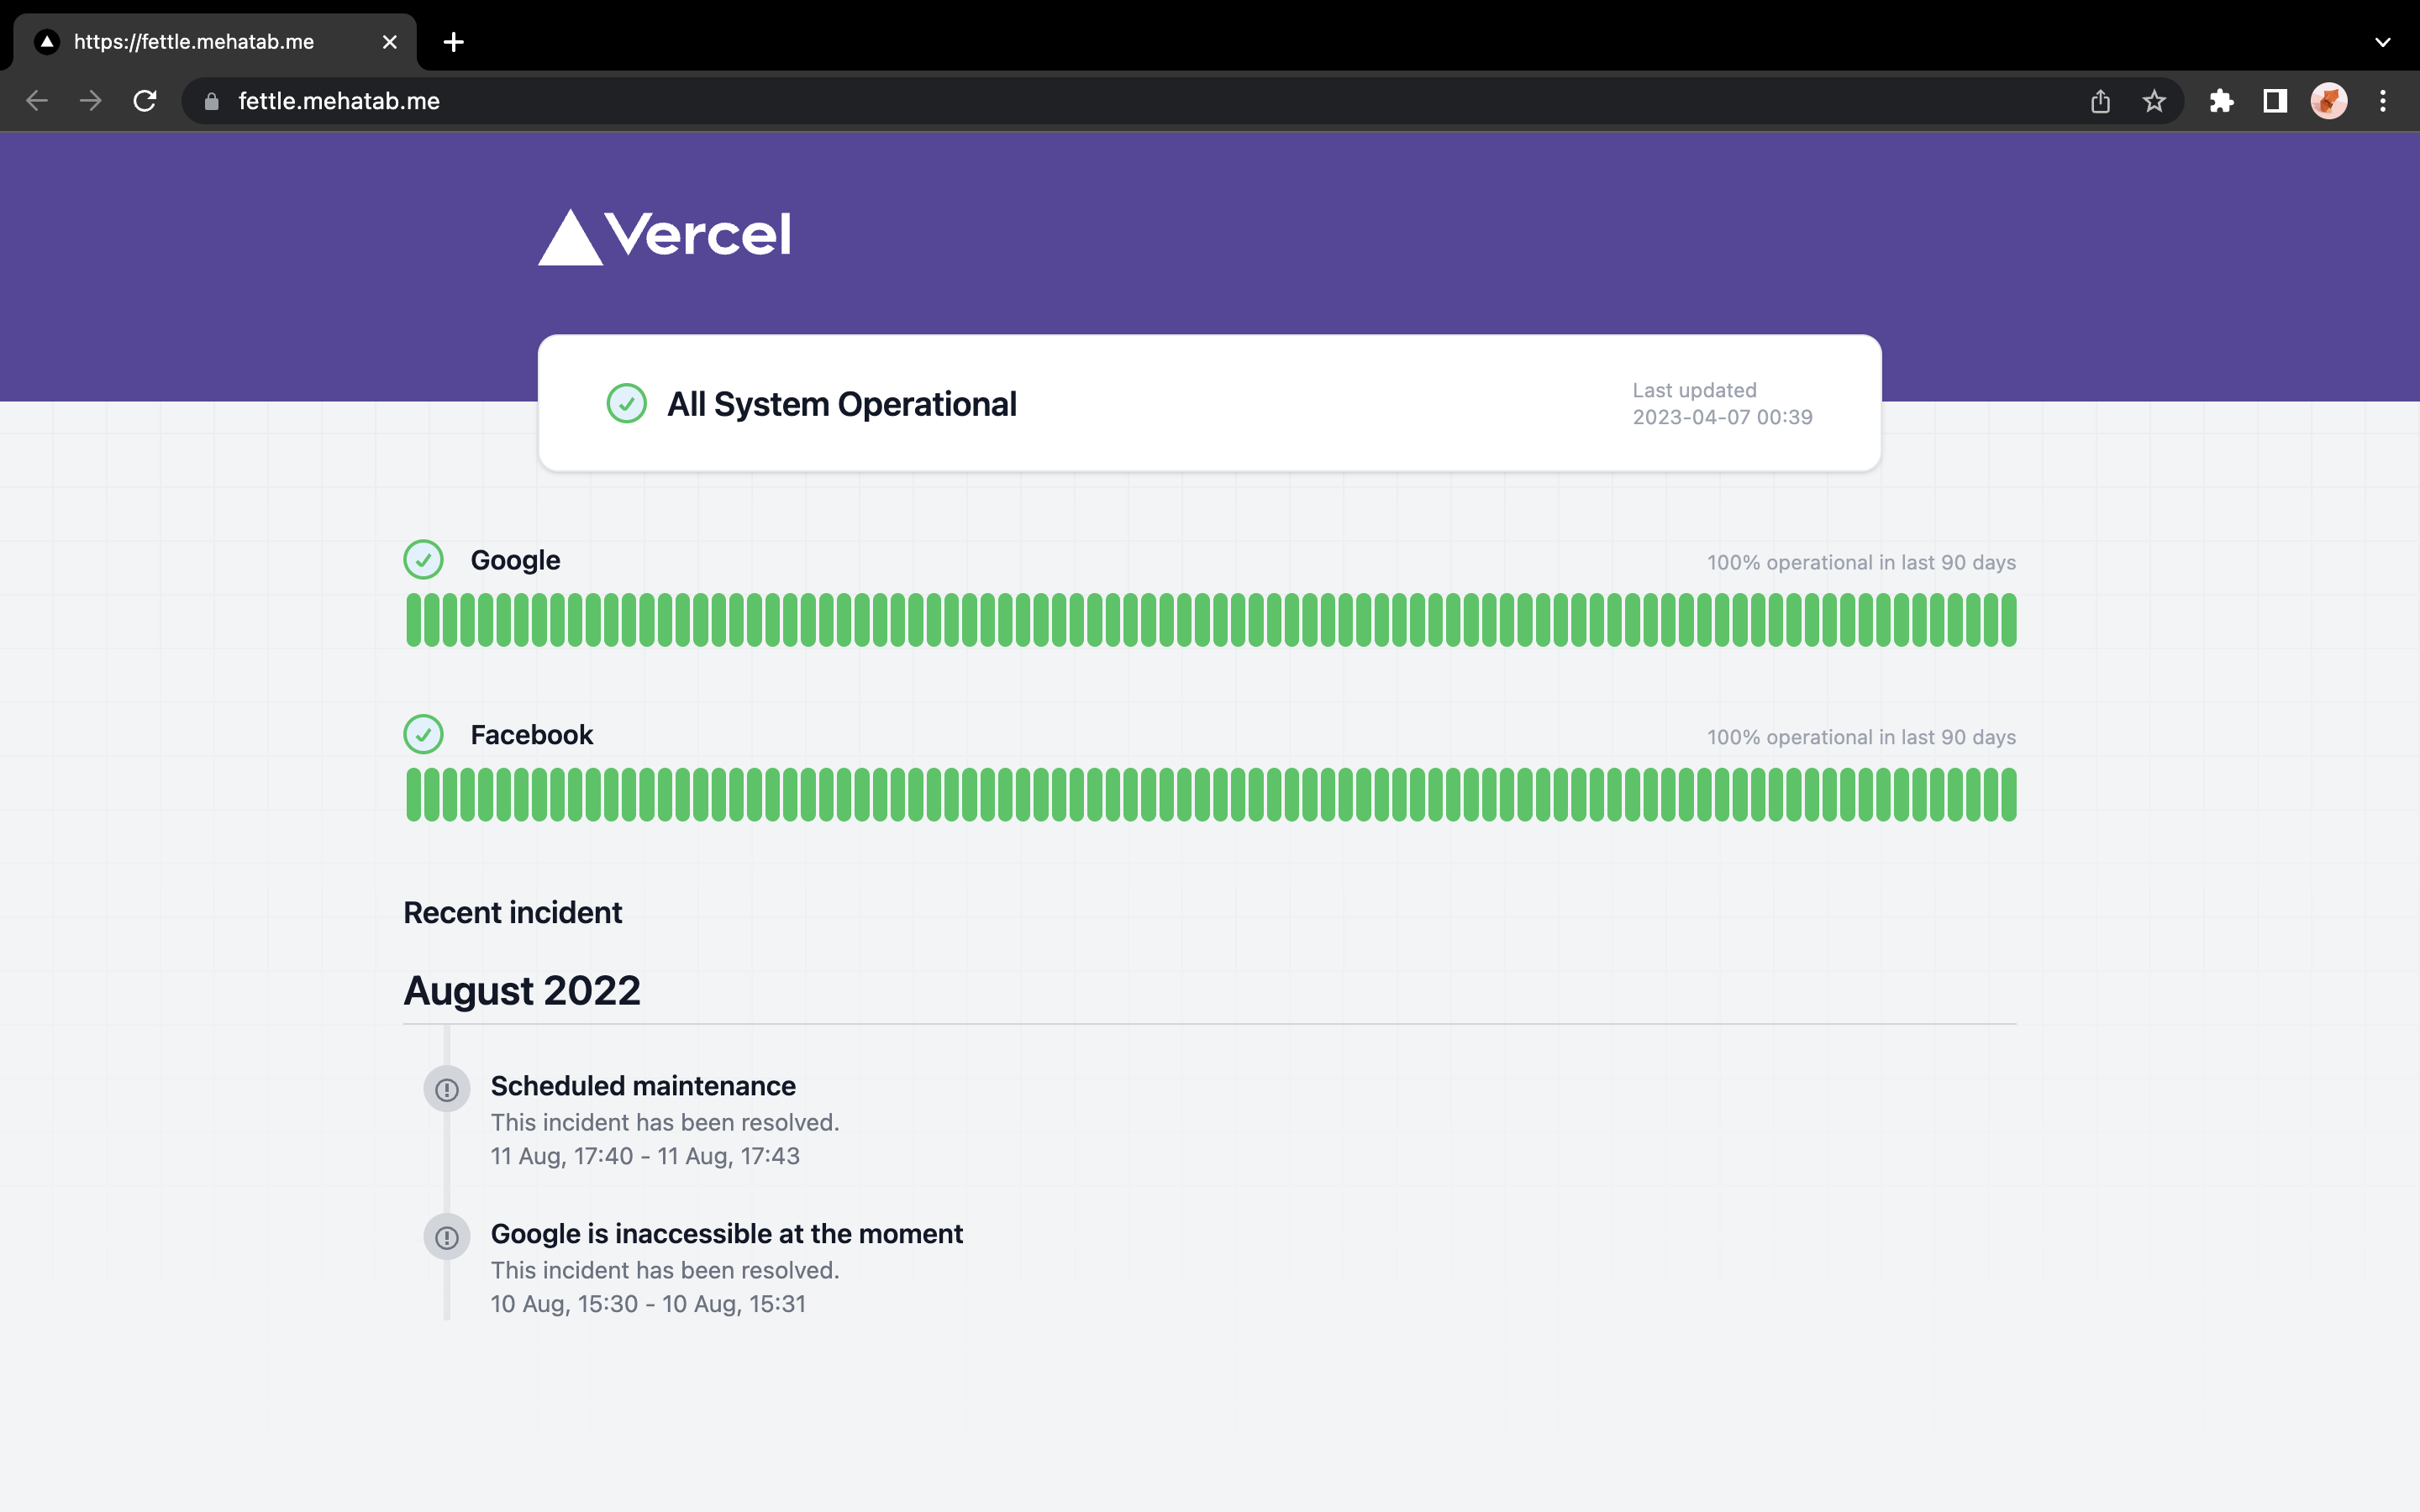Click first green bar in Google uptime

coord(414,620)
